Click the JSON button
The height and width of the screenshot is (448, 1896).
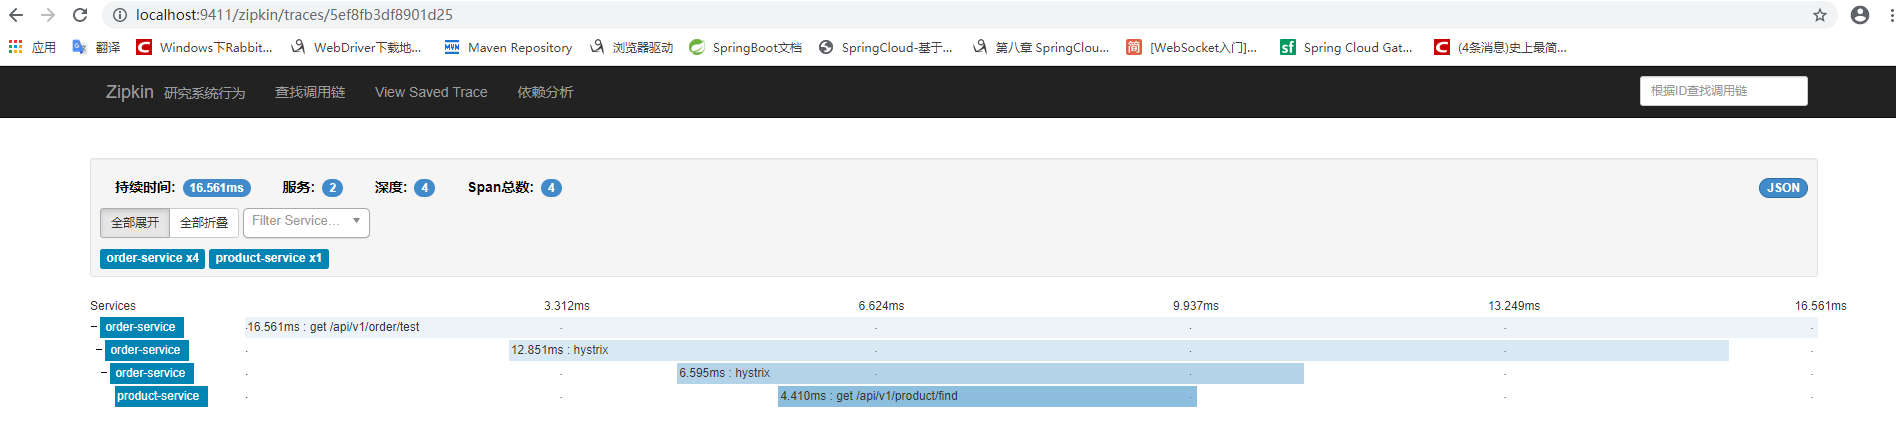[x=1782, y=188]
